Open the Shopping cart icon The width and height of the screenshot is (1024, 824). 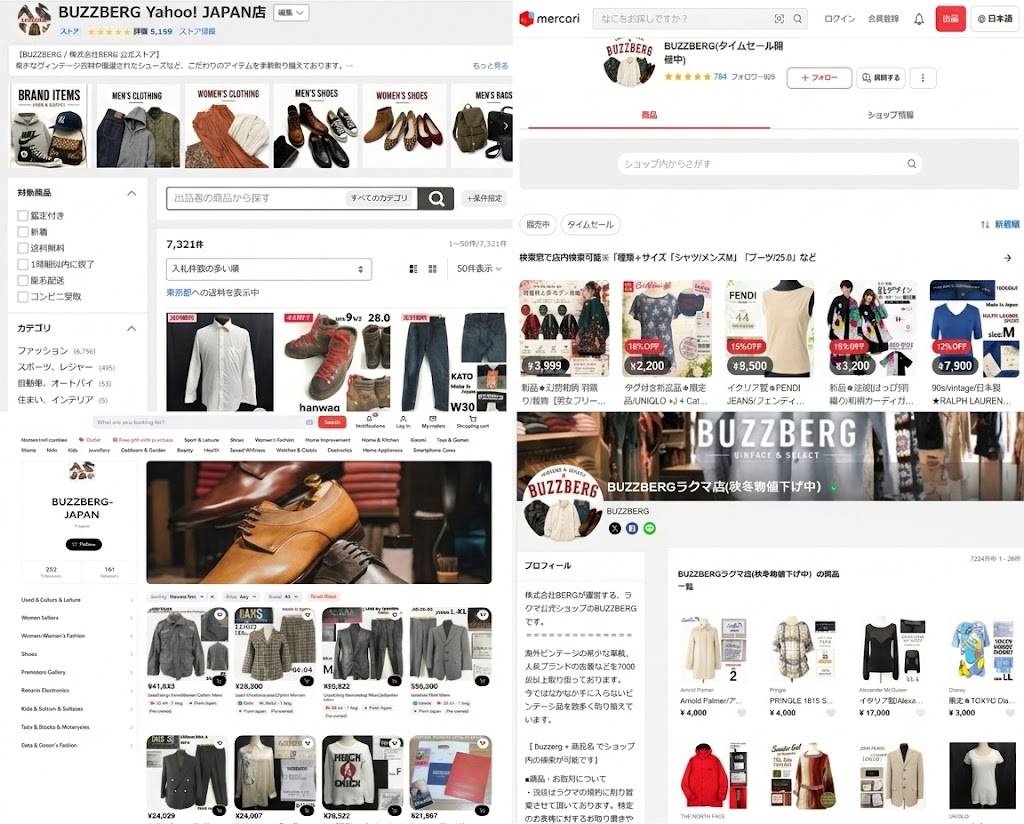[472, 421]
